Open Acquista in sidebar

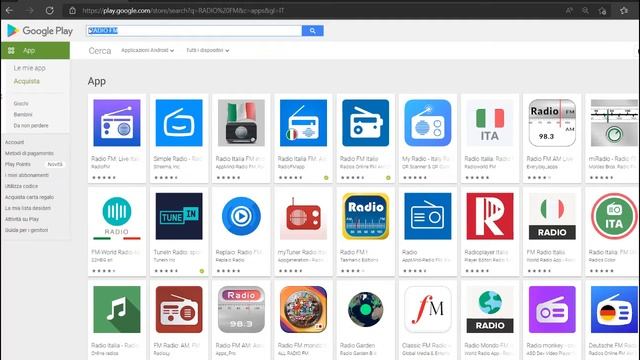coord(27,81)
